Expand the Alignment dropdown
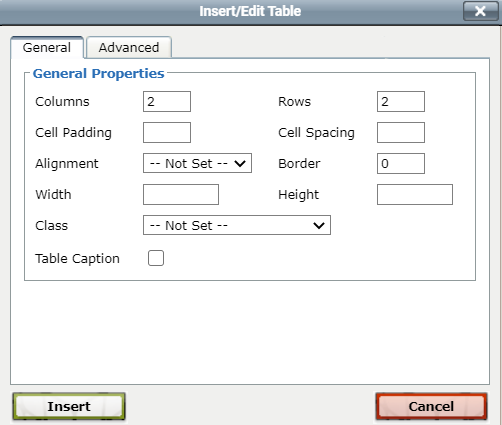The width and height of the screenshot is (502, 425). [x=197, y=163]
